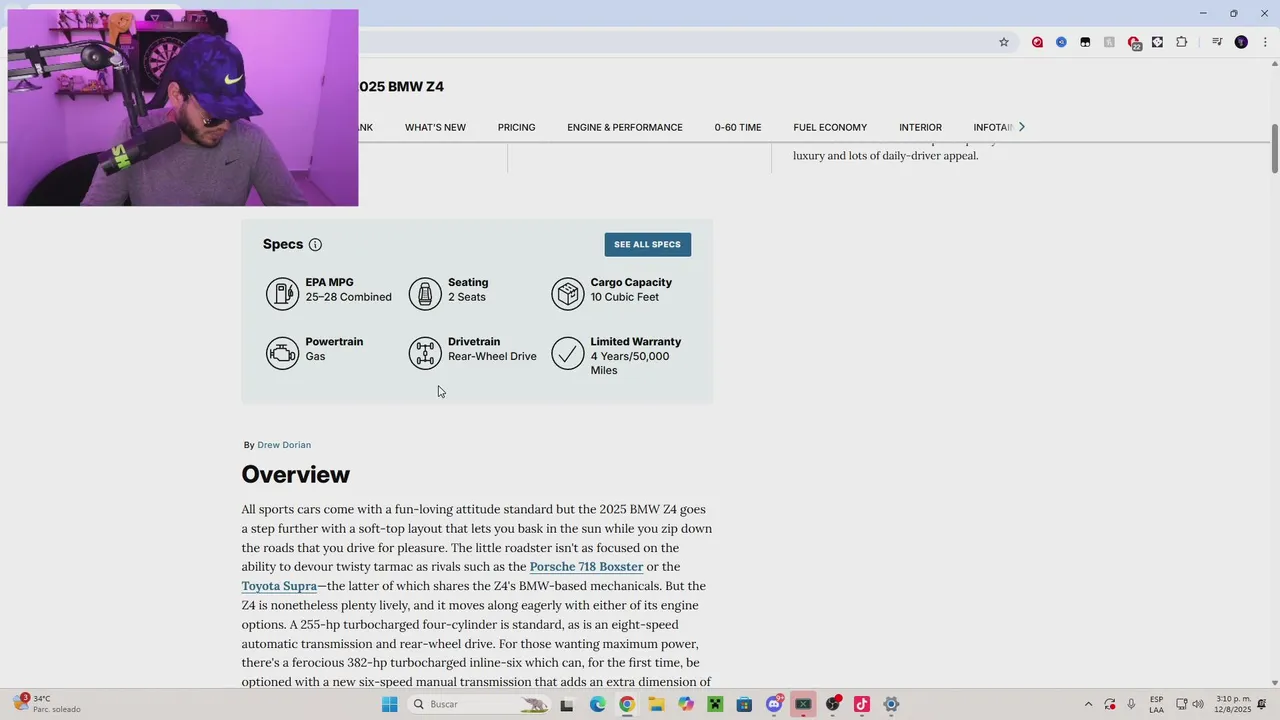
Task: Go to the Interior section
Action: click(920, 127)
